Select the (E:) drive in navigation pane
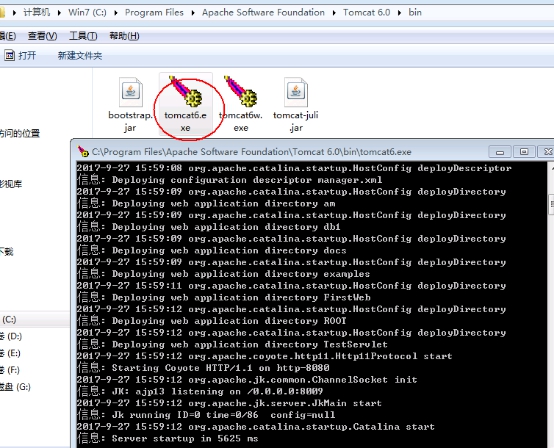The width and height of the screenshot is (554, 448). point(10,353)
